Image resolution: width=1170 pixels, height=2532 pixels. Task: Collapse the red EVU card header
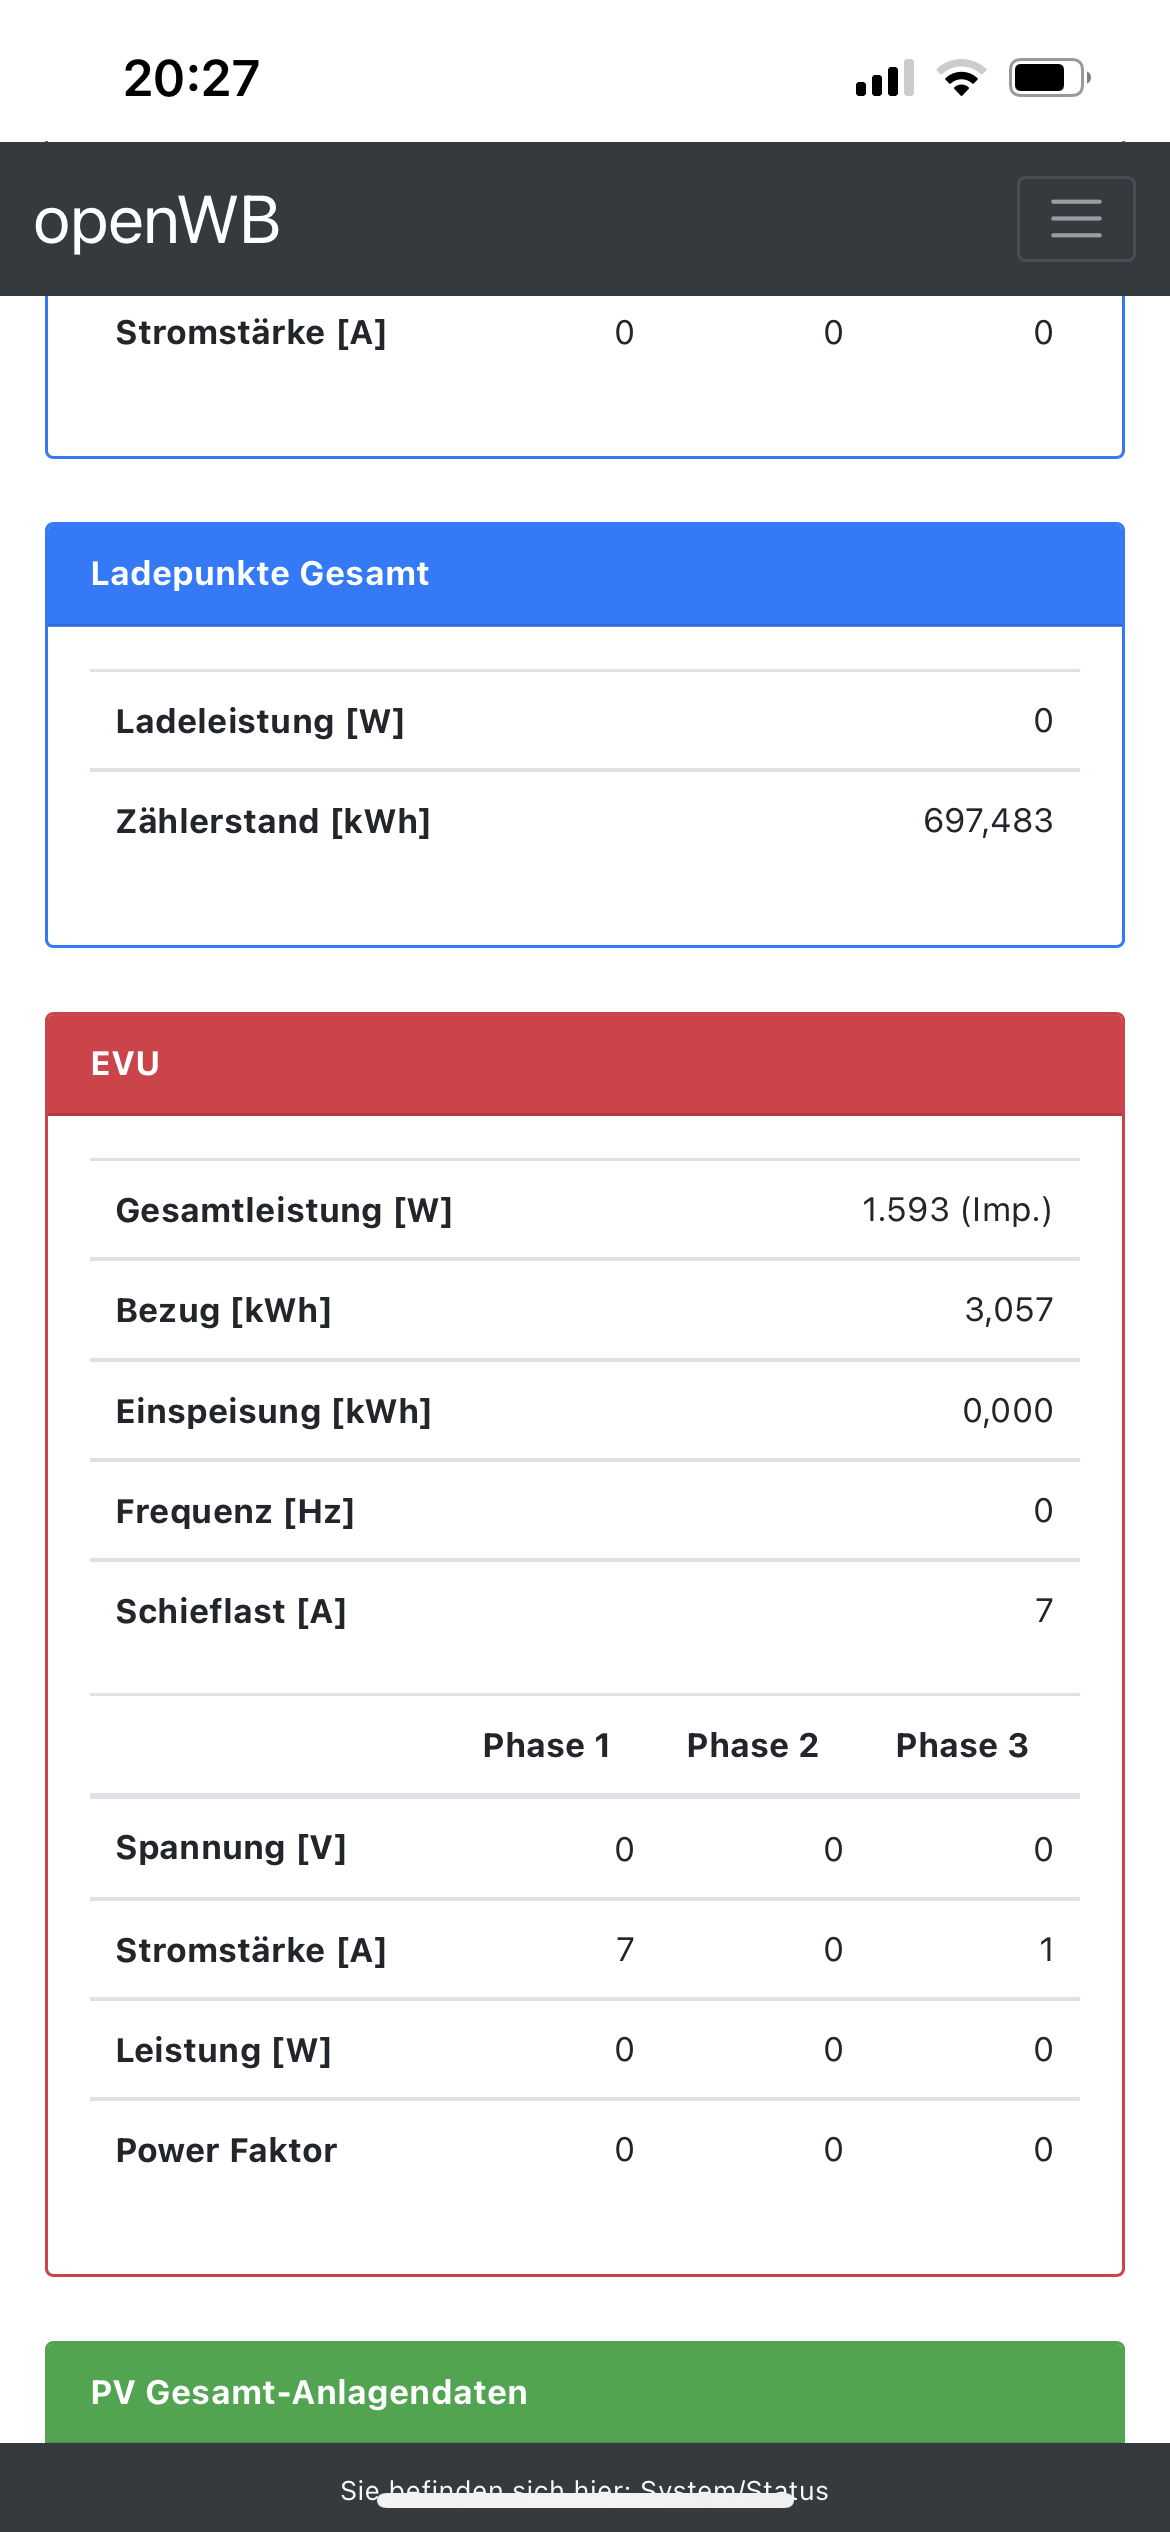(585, 1064)
